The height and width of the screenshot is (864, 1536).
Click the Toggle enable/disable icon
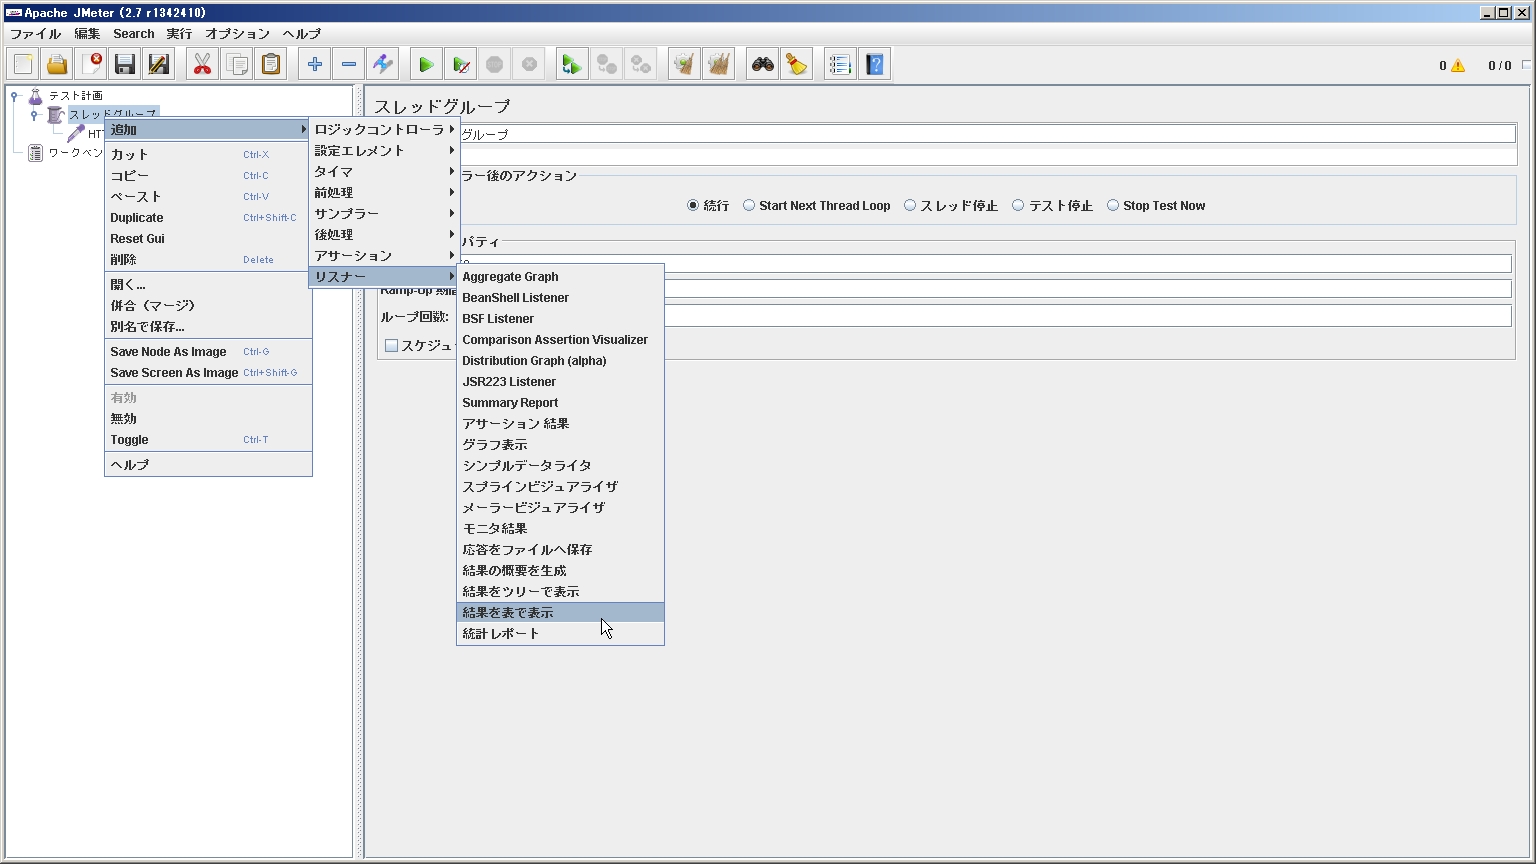point(383,65)
